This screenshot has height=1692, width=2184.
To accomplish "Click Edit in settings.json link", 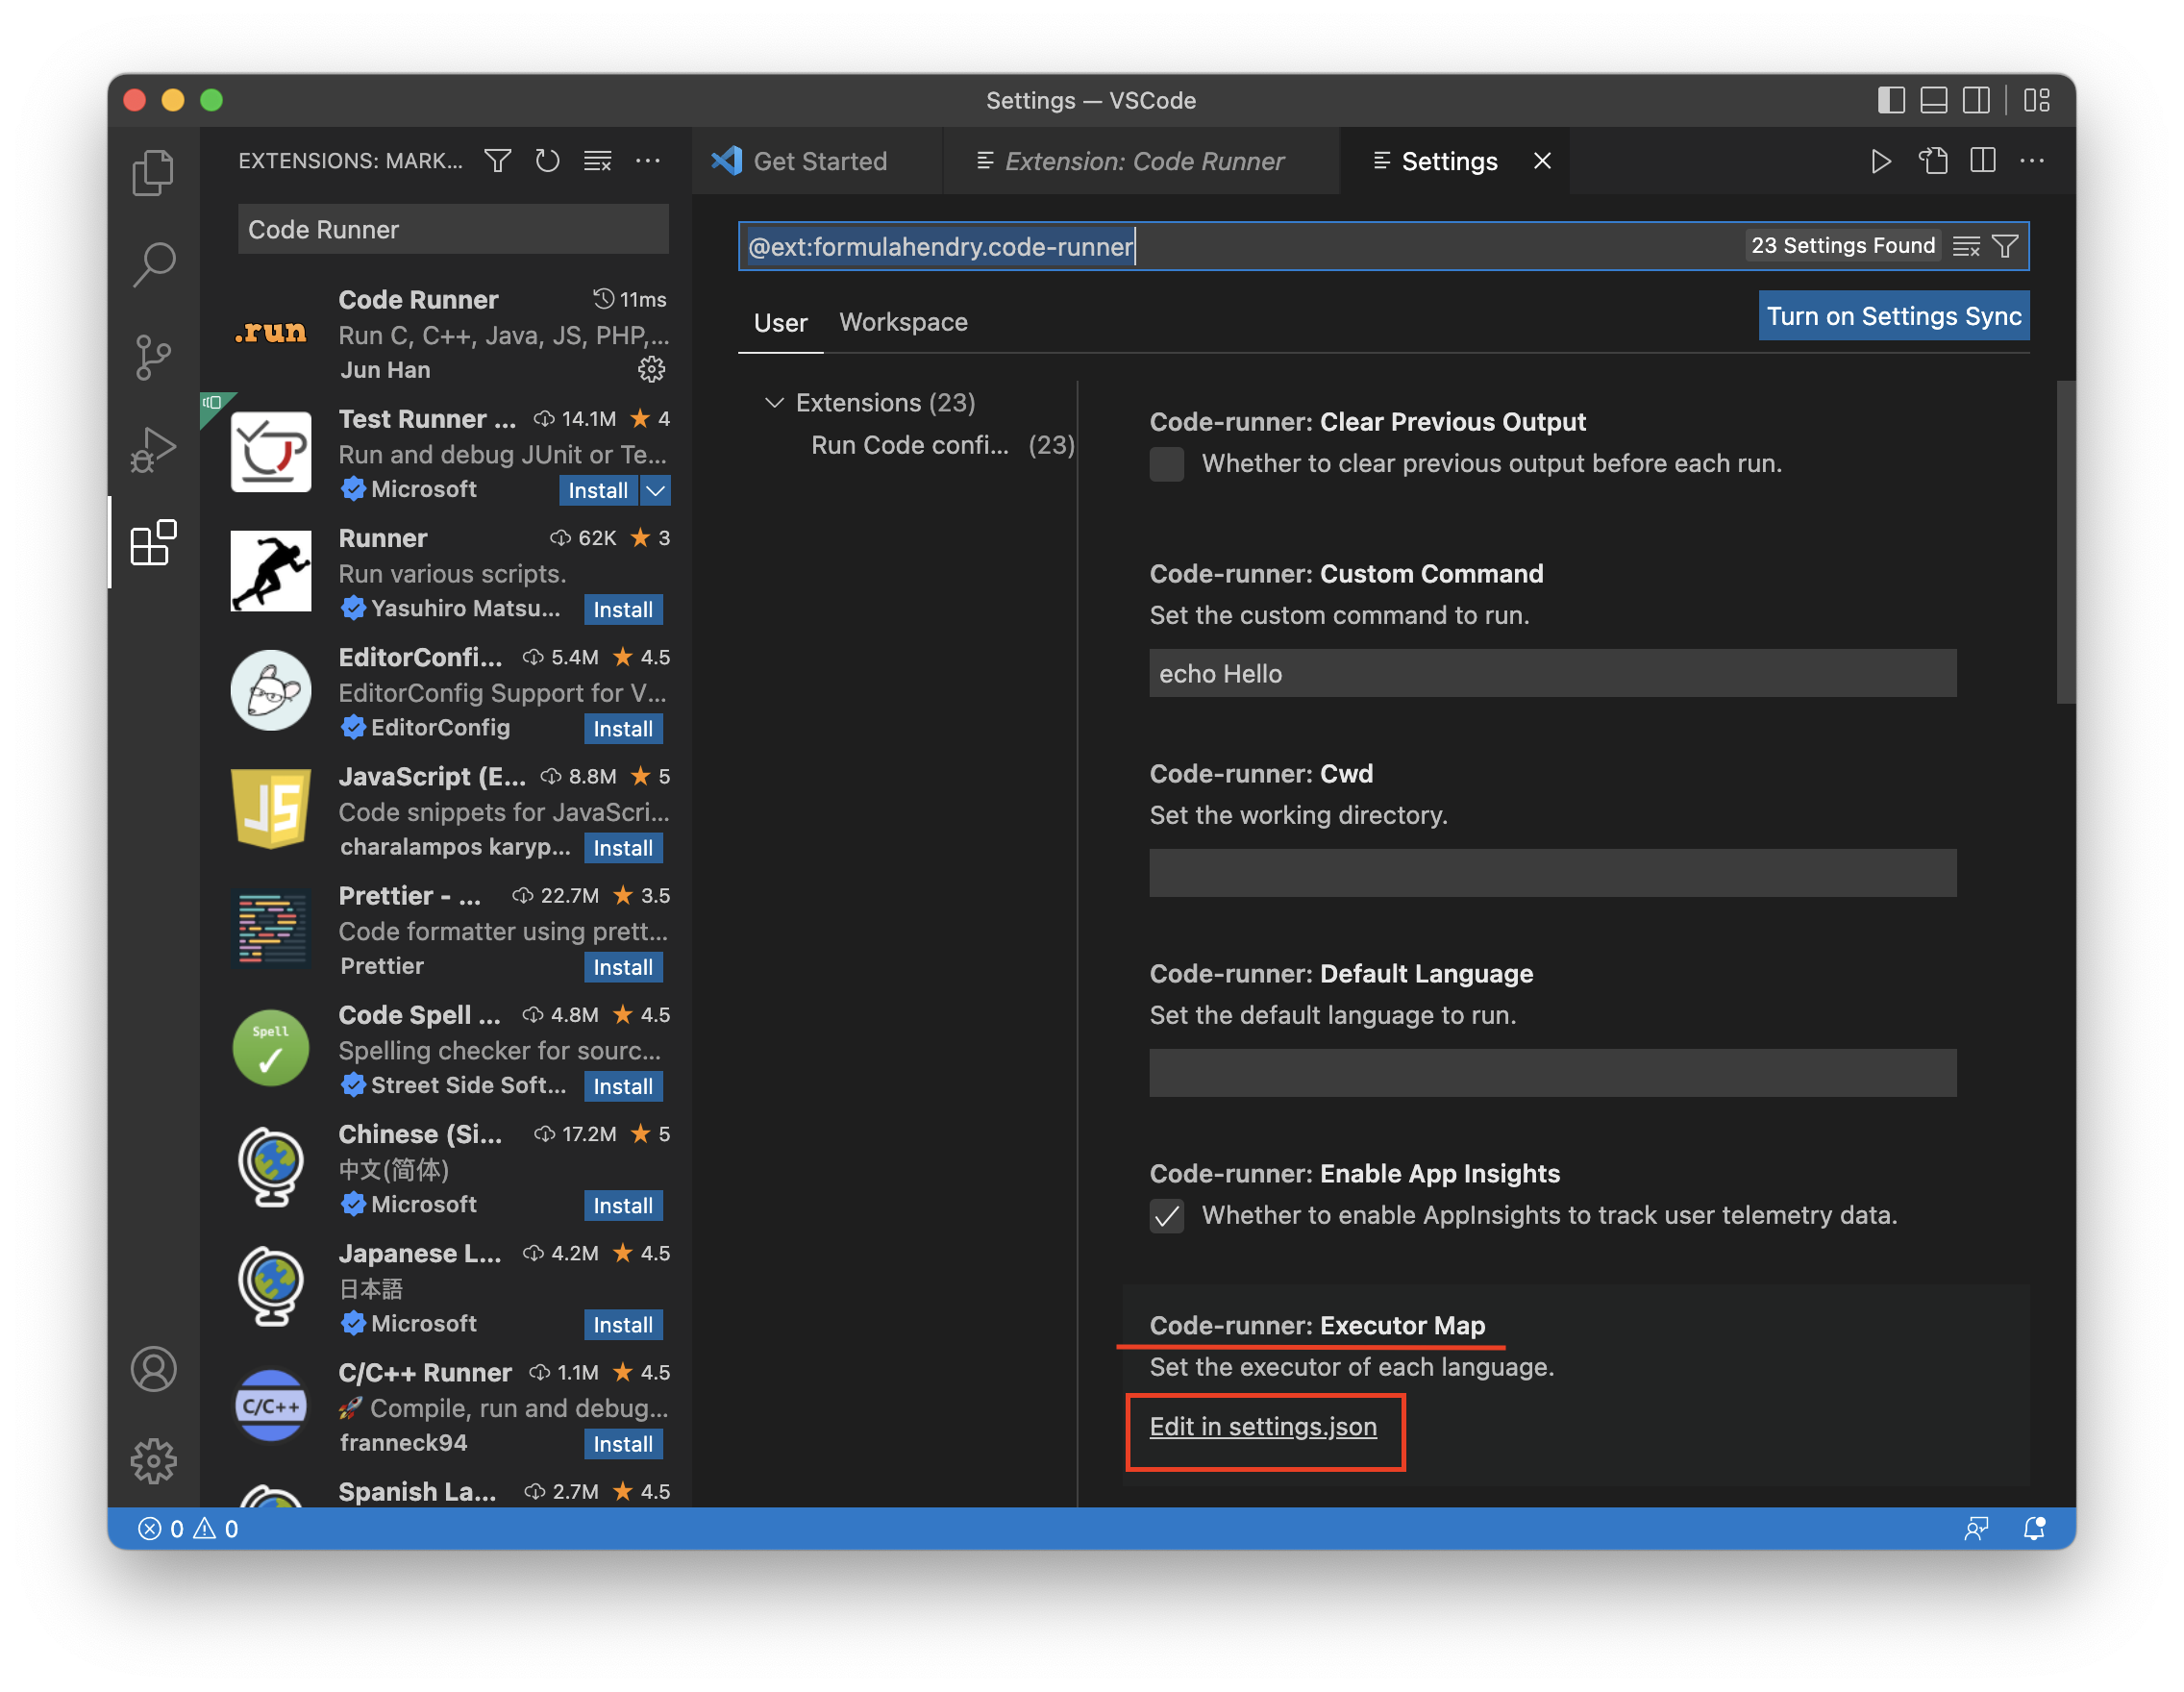I will coord(1262,1427).
